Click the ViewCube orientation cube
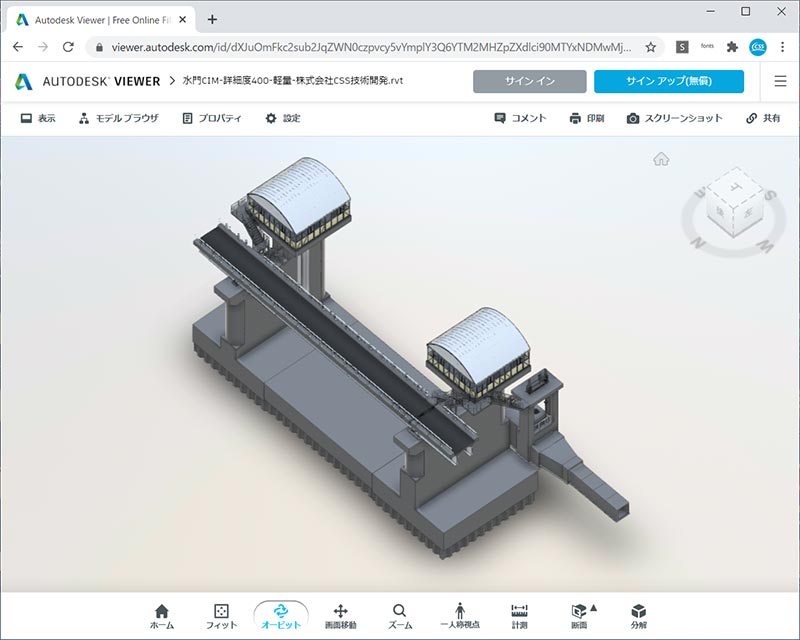The image size is (800, 640). (x=735, y=204)
